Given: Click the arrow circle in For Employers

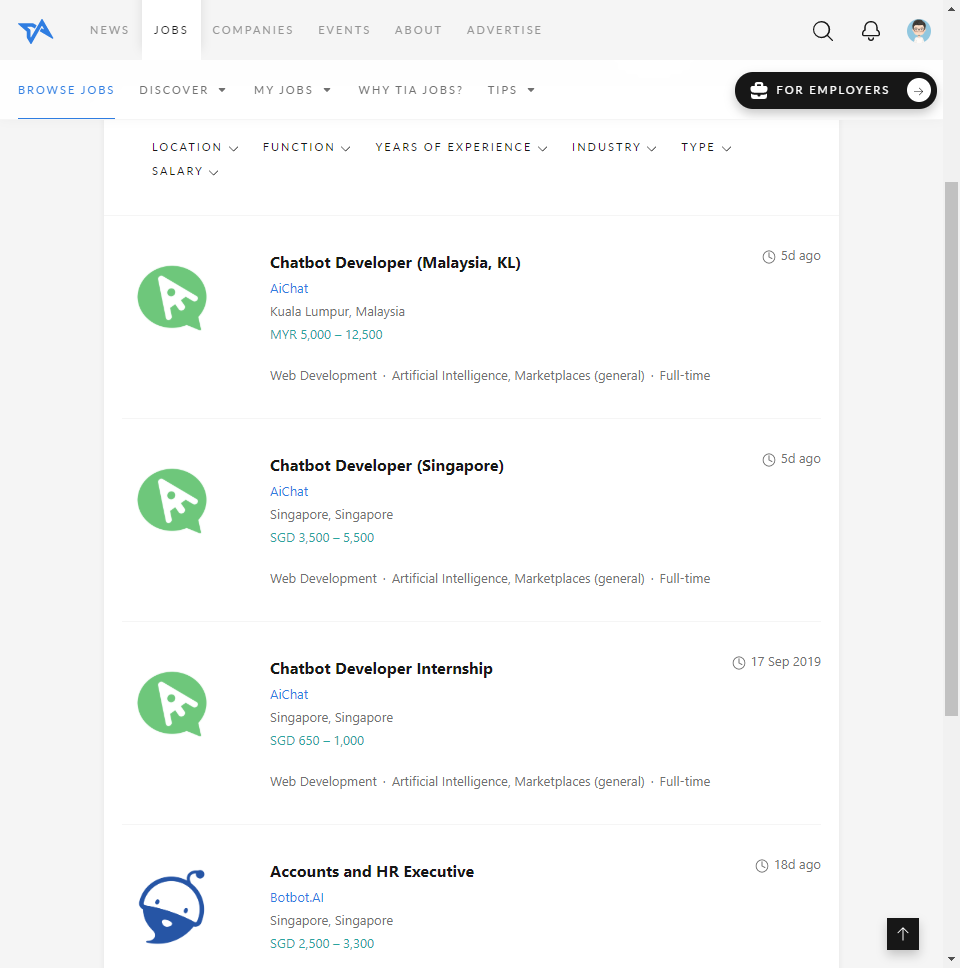Looking at the screenshot, I should pos(919,90).
